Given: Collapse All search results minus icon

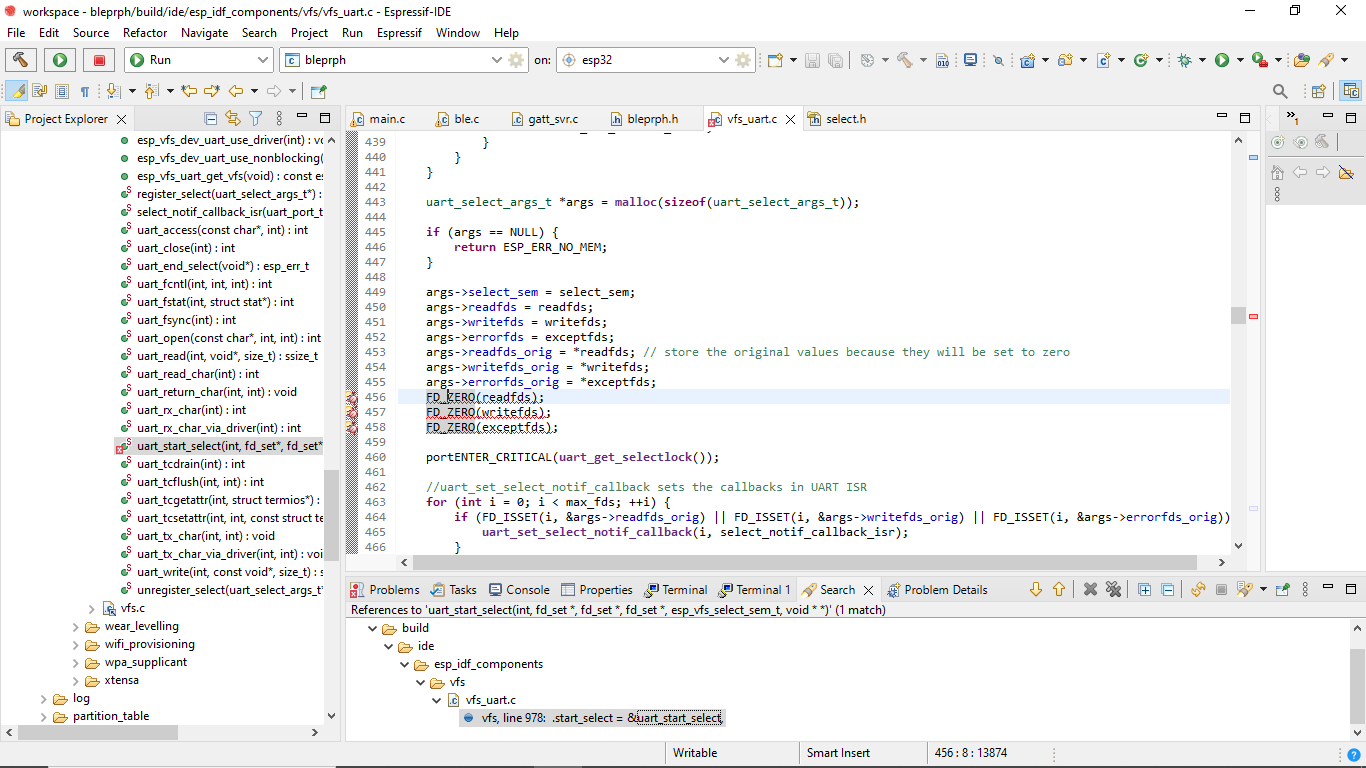Looking at the screenshot, I should pyautogui.click(x=1167, y=589).
